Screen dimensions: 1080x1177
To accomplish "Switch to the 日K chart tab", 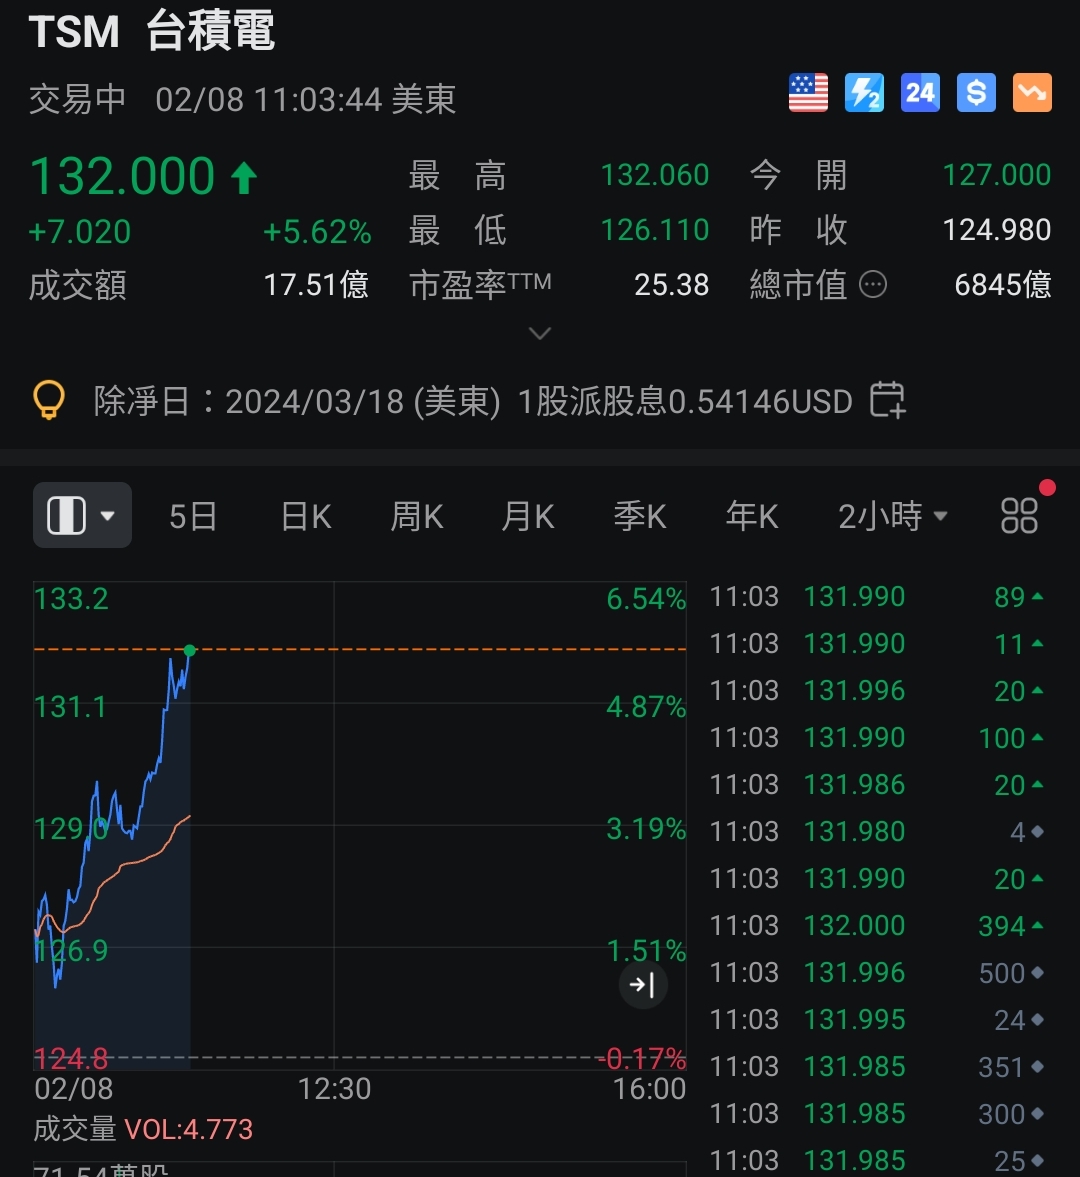I will pos(306,516).
